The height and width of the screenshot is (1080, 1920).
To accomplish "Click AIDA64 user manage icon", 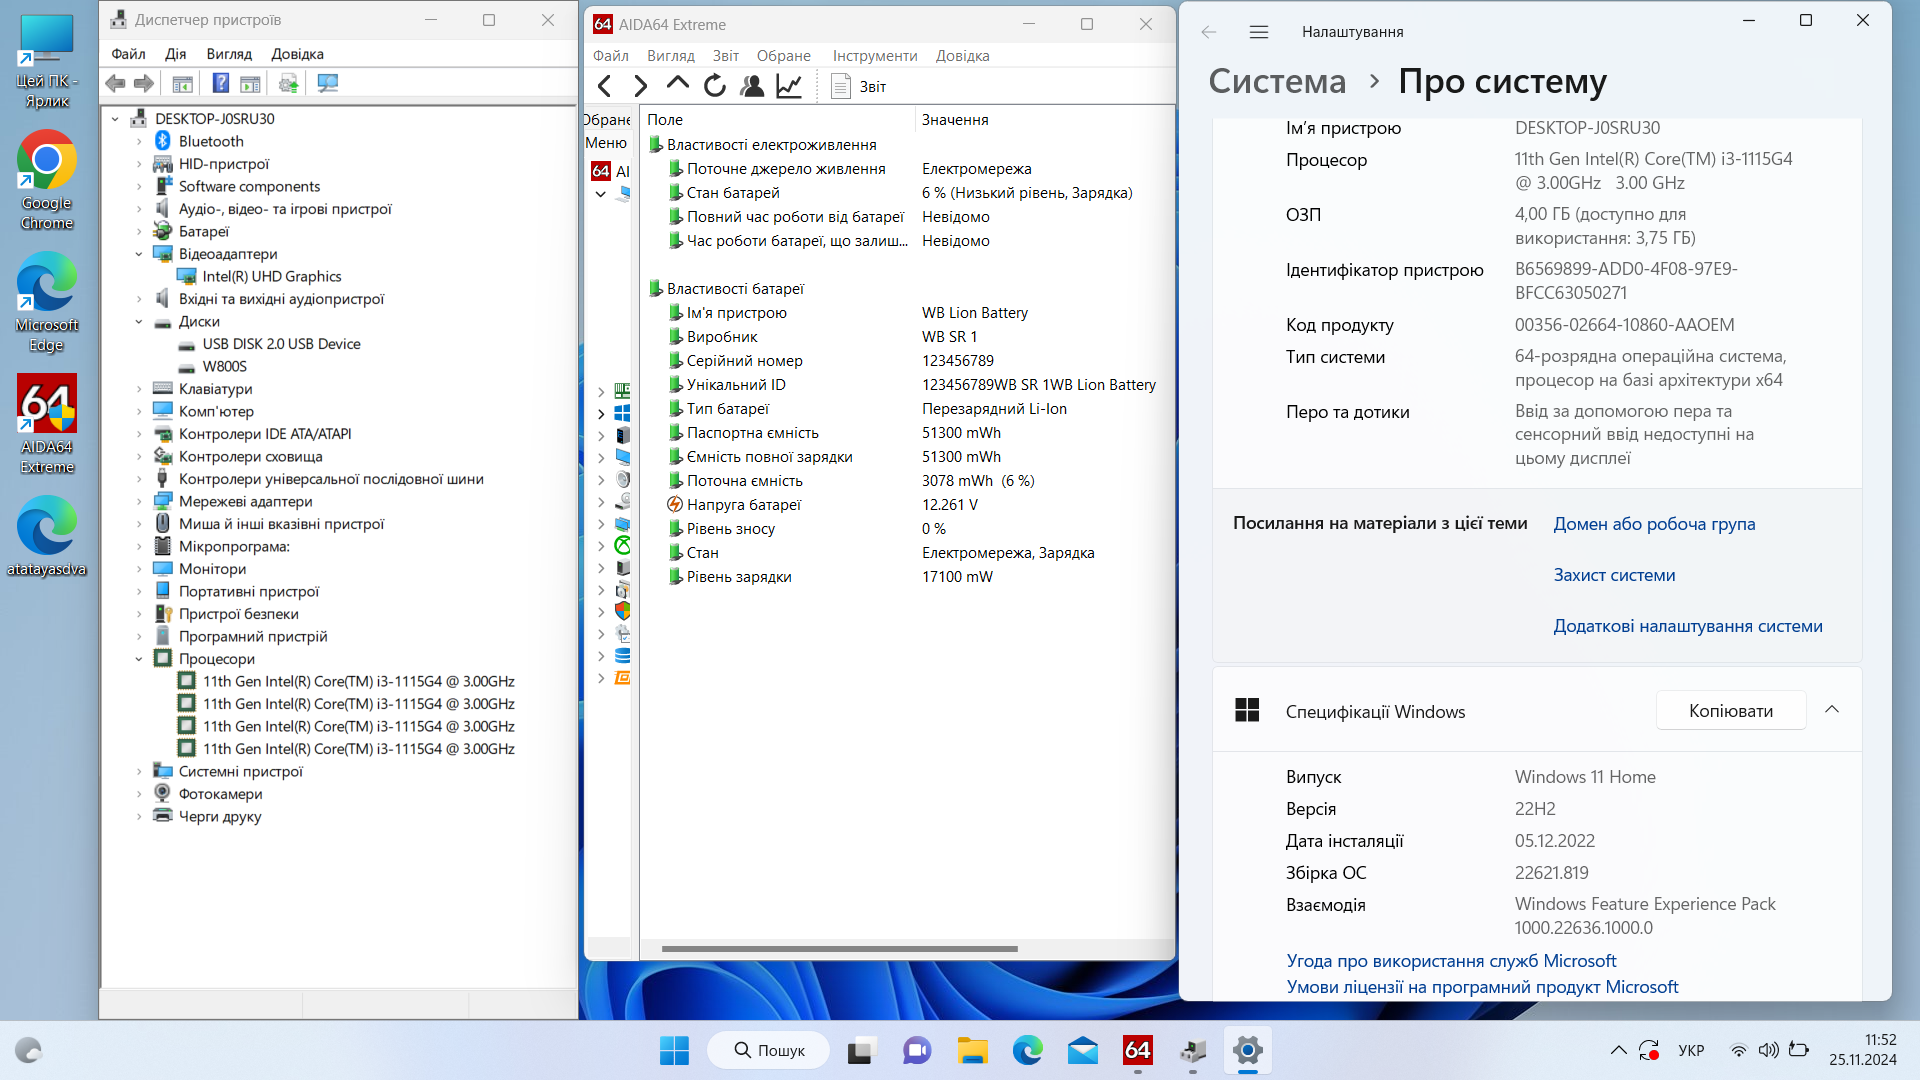I will pos(752,86).
